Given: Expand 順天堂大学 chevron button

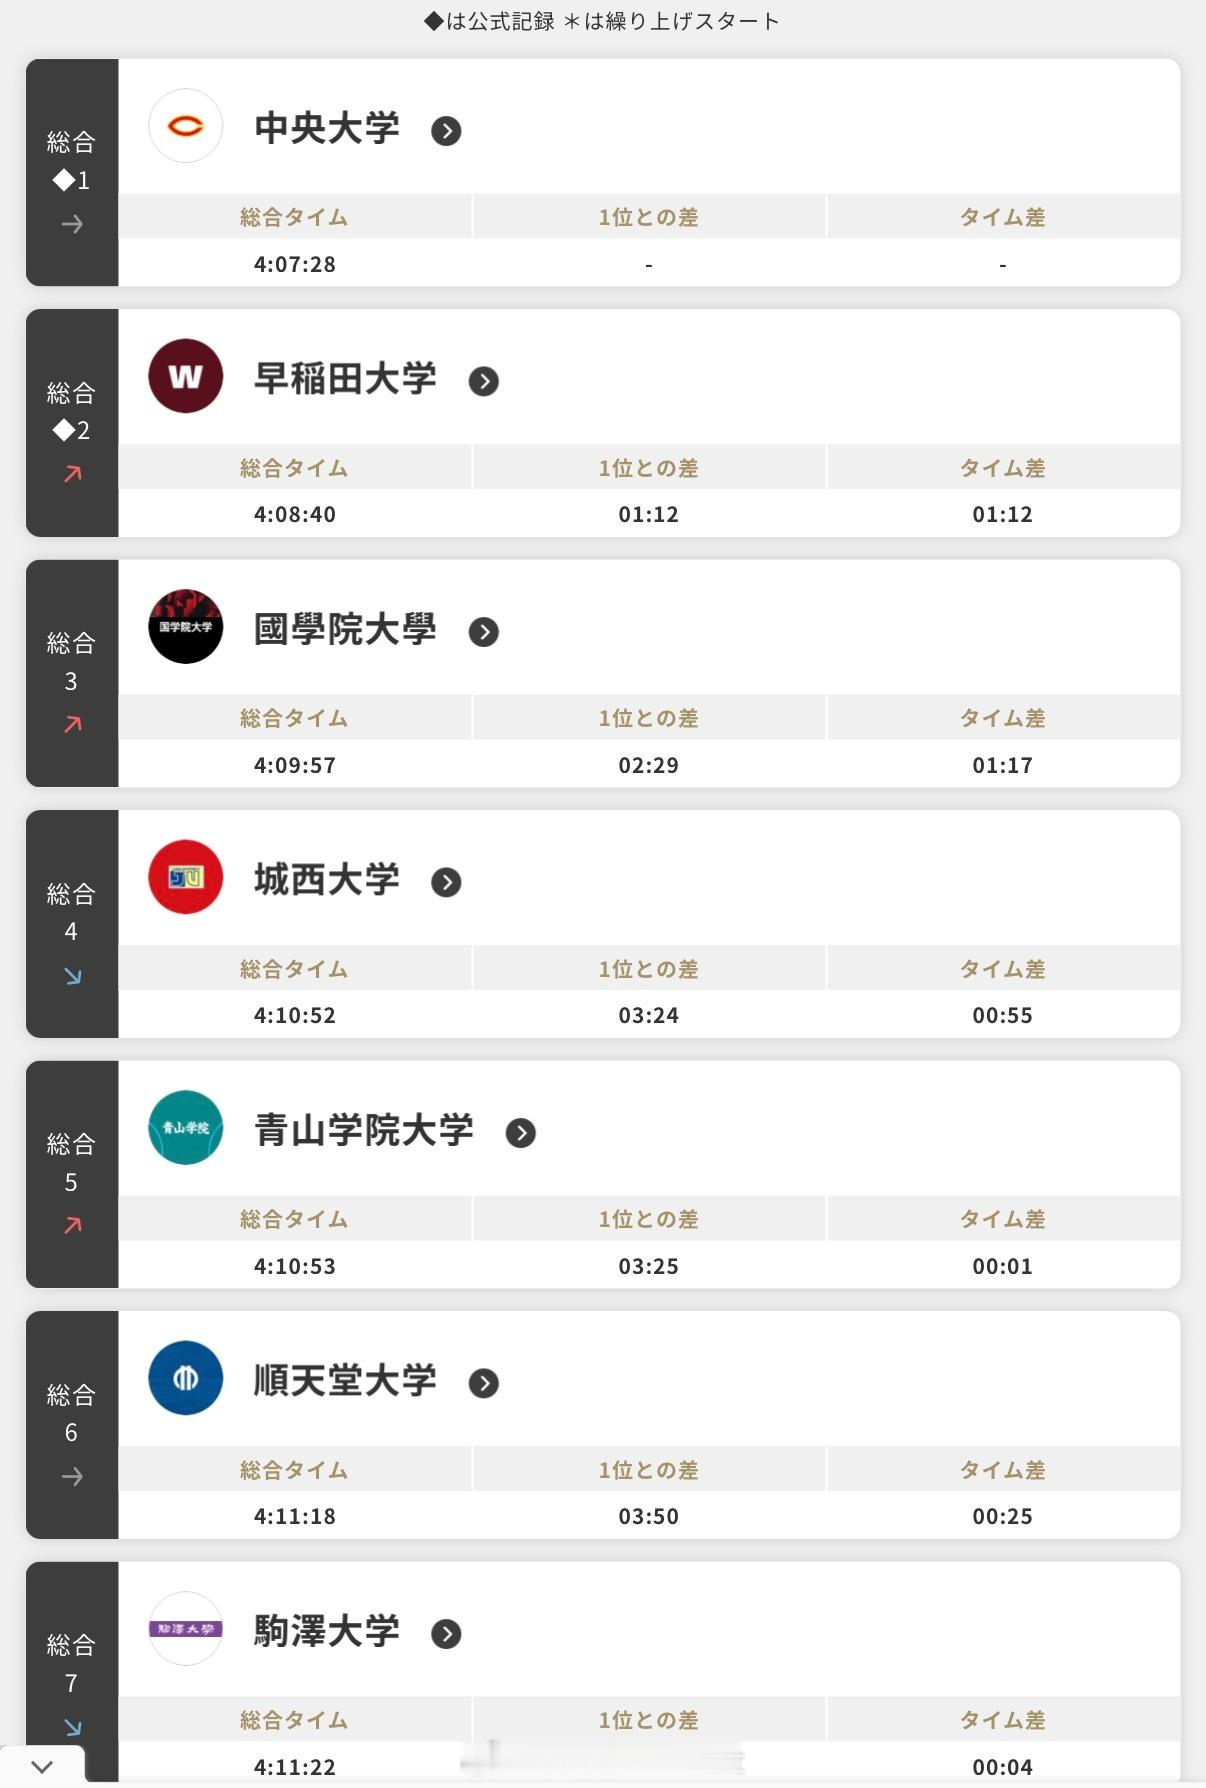Looking at the screenshot, I should [x=484, y=1383].
